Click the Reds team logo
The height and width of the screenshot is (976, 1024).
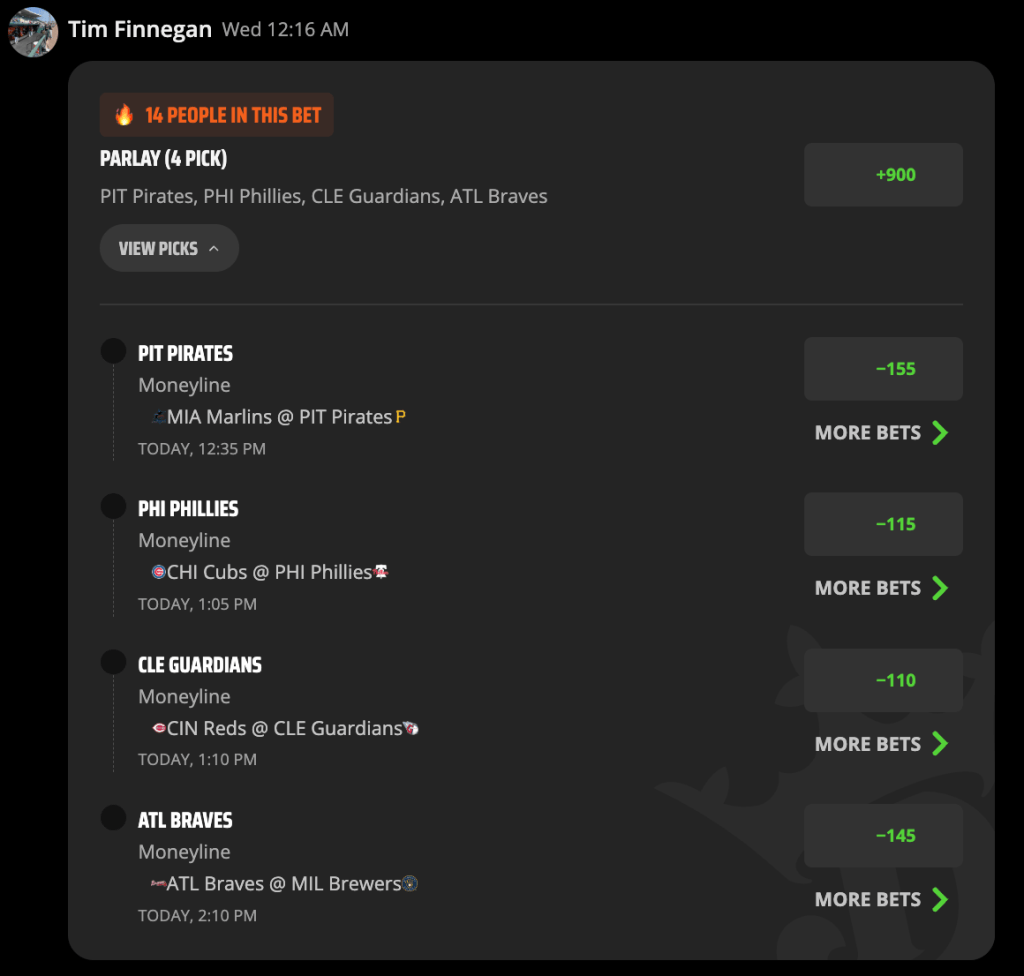point(158,728)
